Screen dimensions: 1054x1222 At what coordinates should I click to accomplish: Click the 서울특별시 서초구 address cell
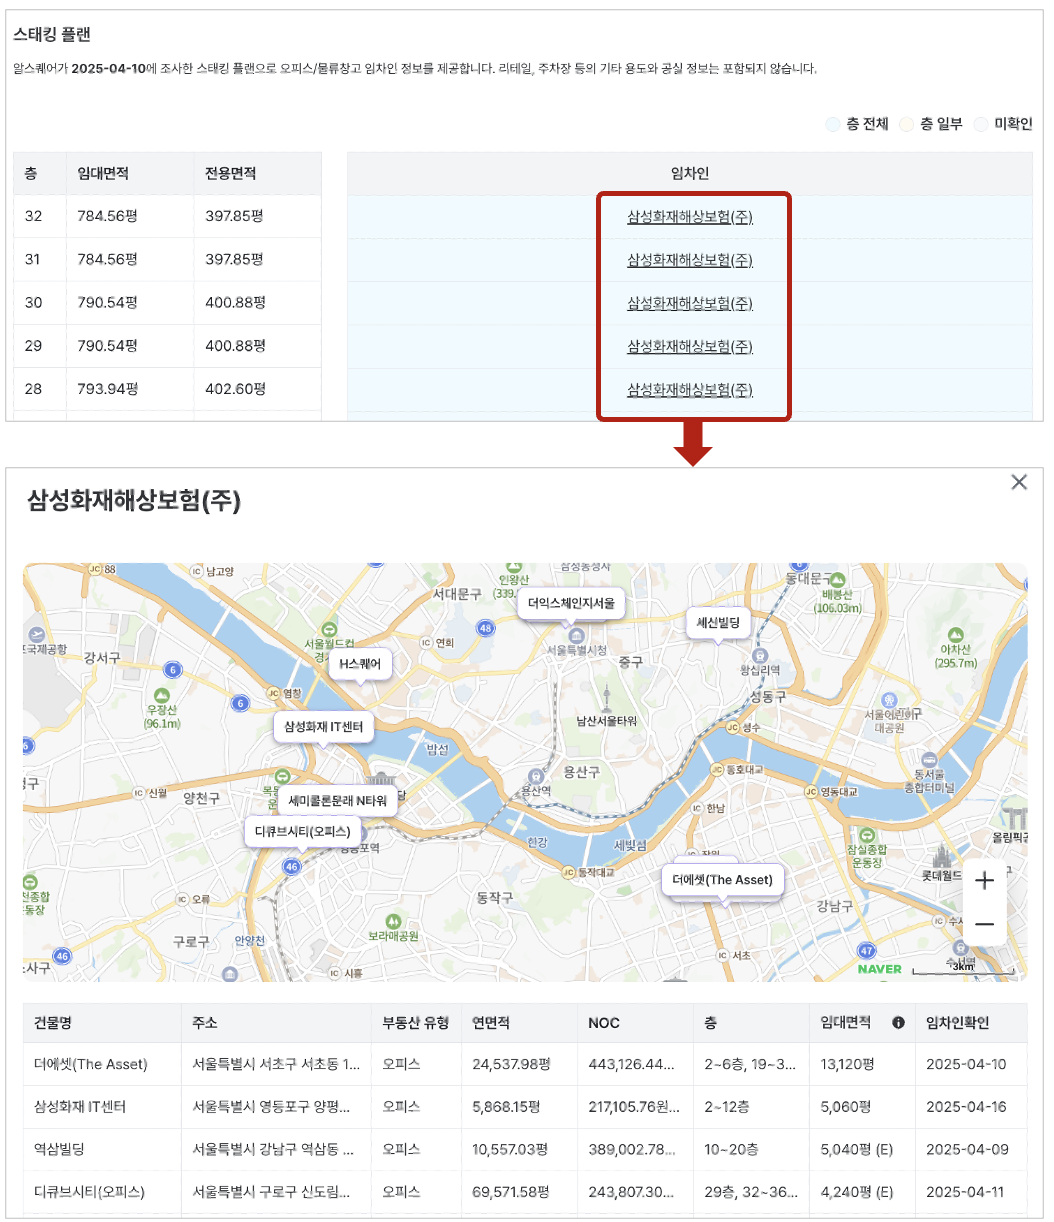click(276, 1064)
